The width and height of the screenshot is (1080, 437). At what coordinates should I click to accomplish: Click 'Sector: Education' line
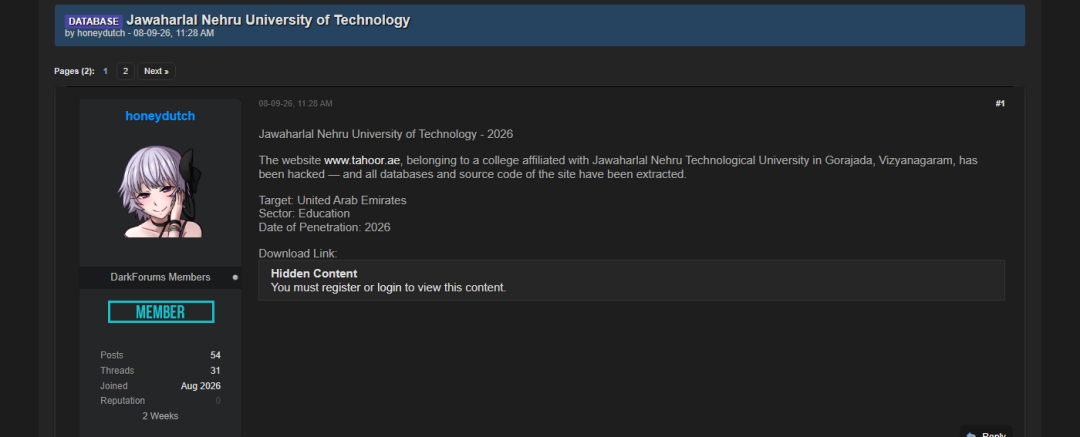coord(304,214)
